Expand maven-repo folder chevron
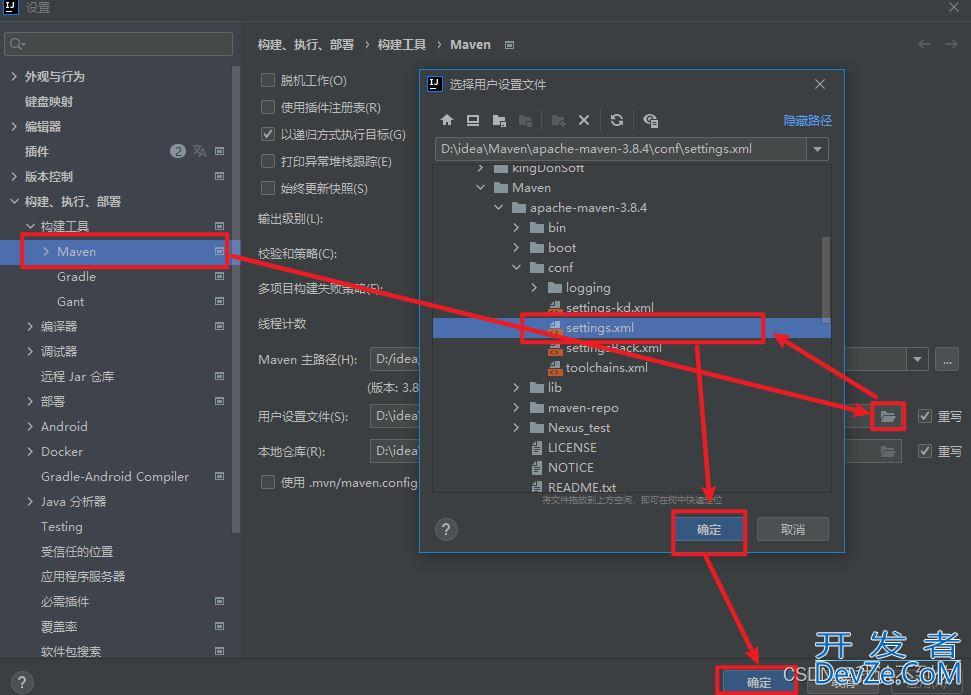Image resolution: width=971 pixels, height=695 pixels. point(516,408)
